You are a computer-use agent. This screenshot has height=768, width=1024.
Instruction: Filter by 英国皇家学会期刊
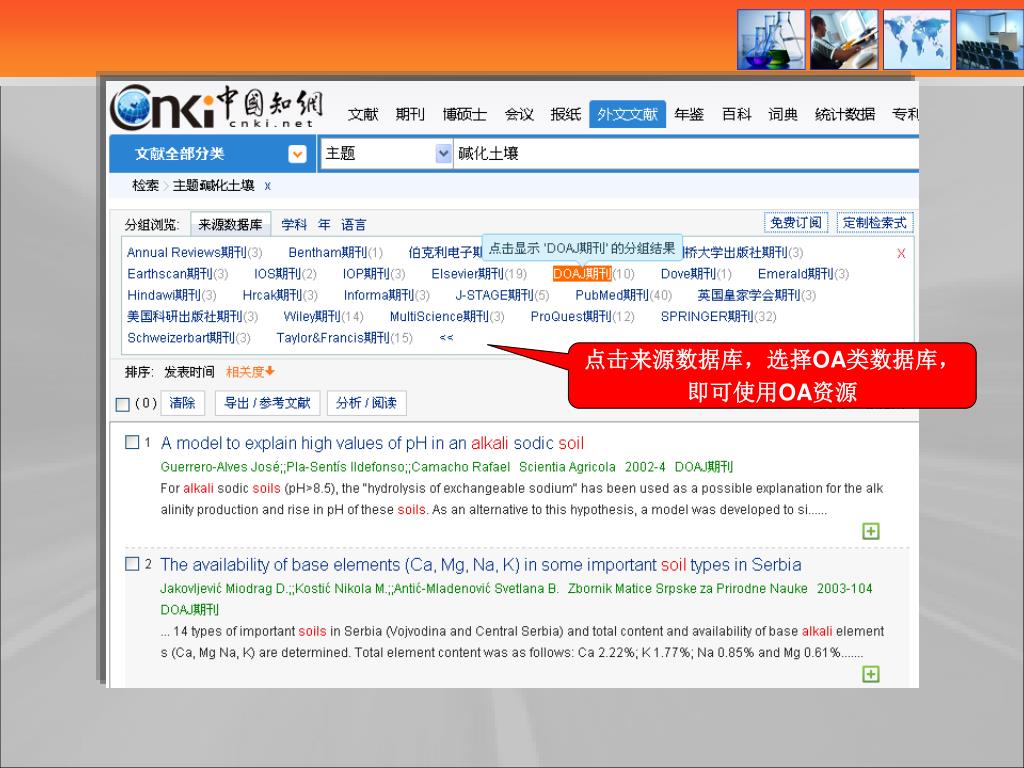tap(749, 295)
